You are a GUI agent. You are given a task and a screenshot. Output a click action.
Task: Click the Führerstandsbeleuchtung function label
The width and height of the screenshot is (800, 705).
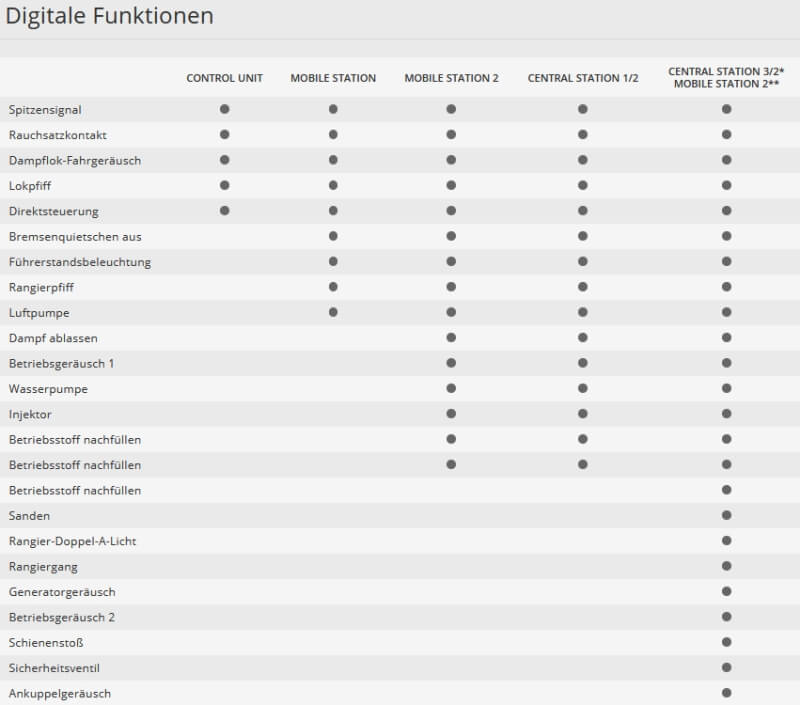(80, 262)
